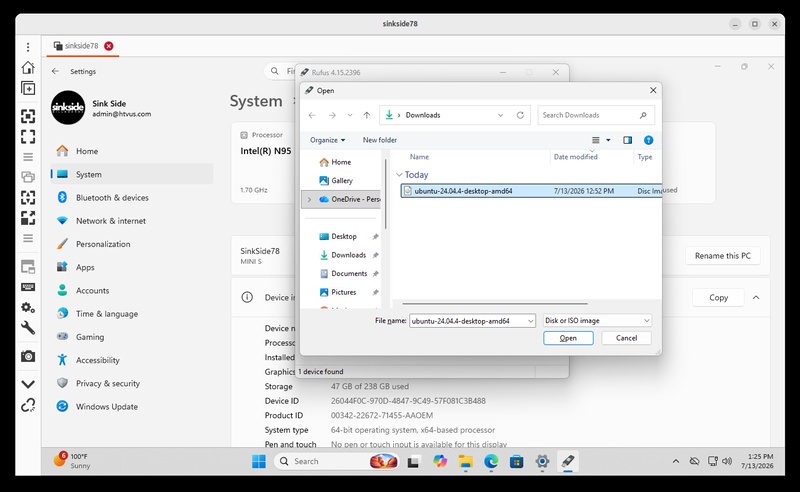Open Time & language in Settings
This screenshot has height=492, width=800.
click(x=132, y=313)
